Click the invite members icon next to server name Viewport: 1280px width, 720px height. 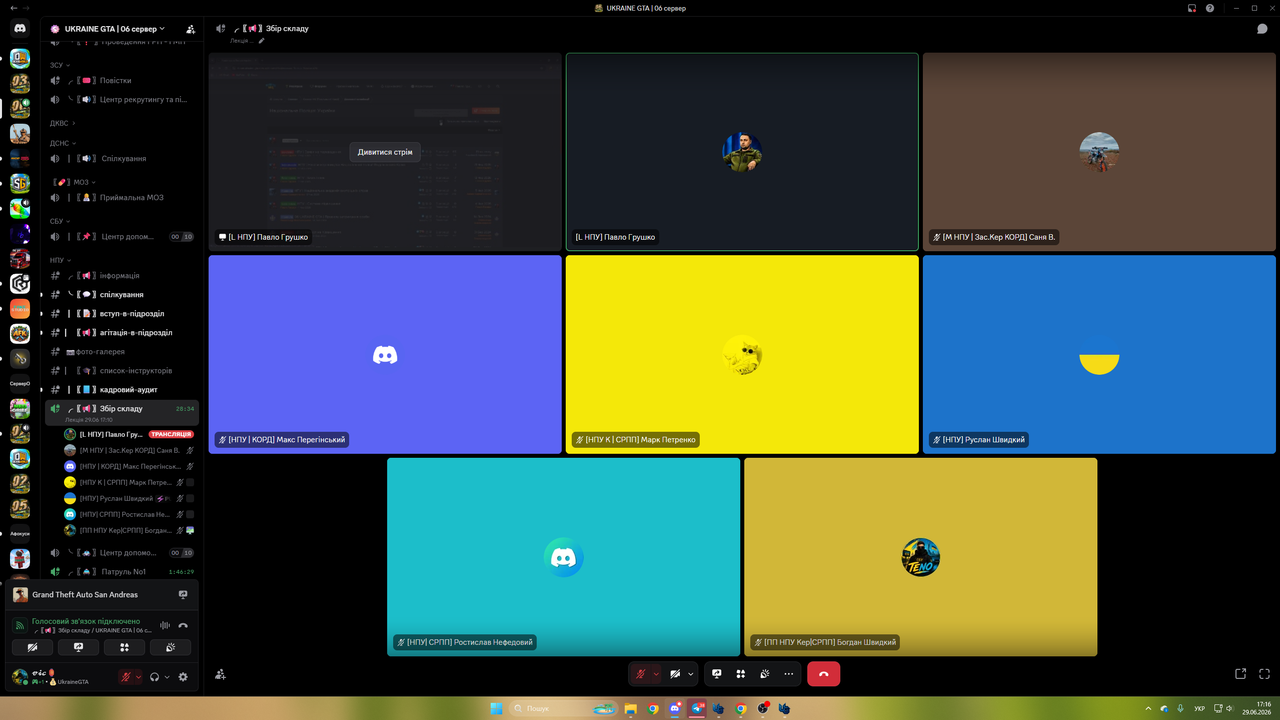click(x=190, y=29)
